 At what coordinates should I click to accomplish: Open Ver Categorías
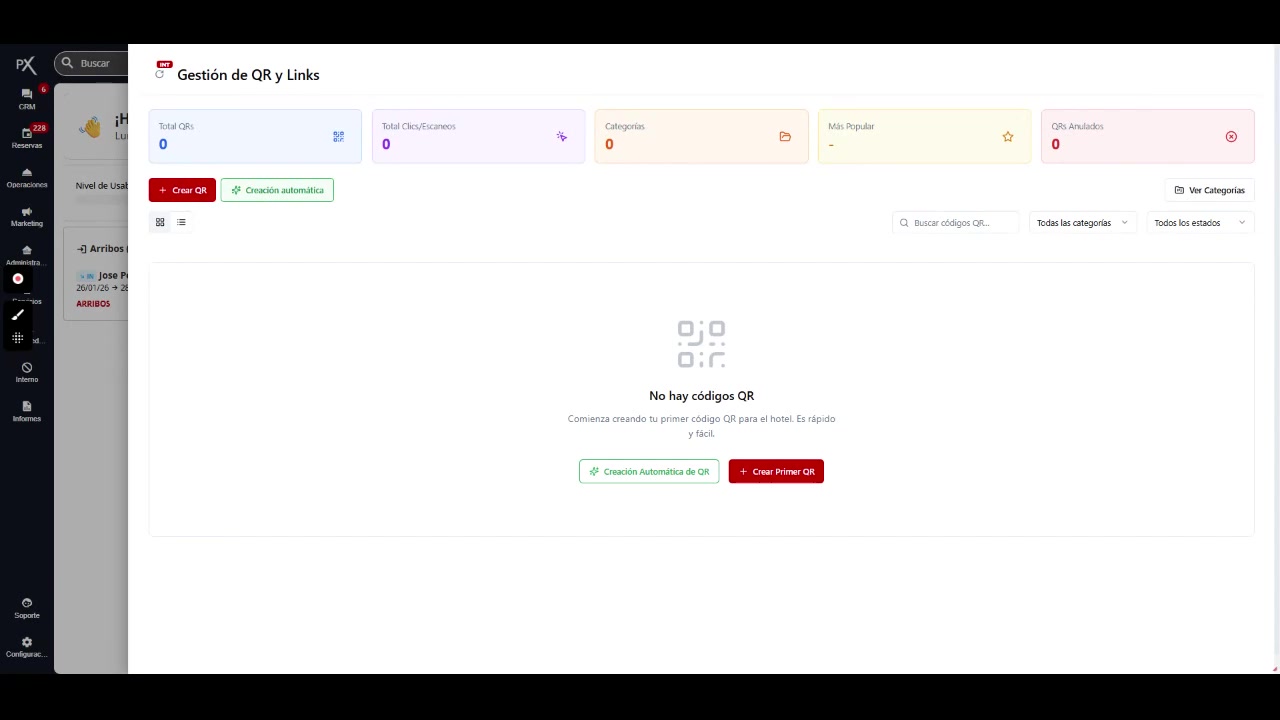[x=1209, y=190]
